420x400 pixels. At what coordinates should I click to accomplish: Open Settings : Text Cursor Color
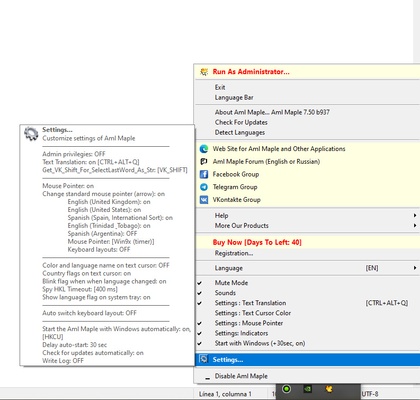253,313
